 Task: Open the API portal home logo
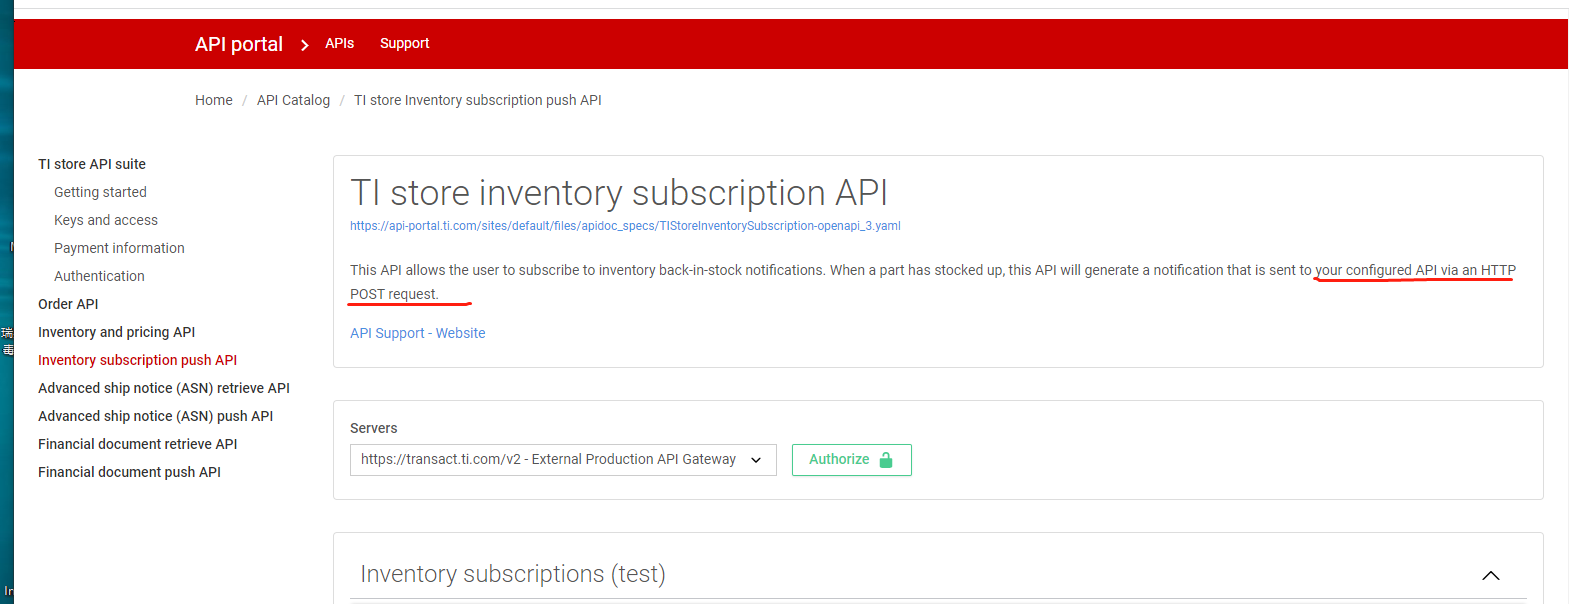coord(239,44)
